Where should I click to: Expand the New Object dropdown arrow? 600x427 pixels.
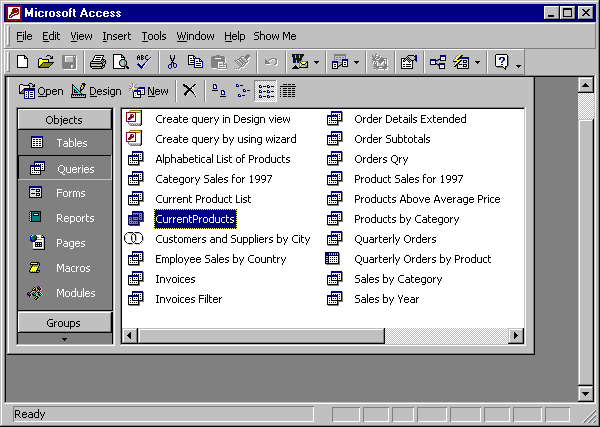[x=477, y=62]
